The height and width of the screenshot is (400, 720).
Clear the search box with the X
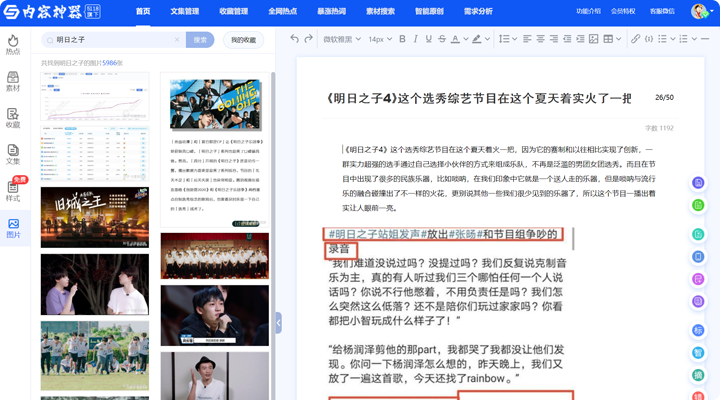177,40
